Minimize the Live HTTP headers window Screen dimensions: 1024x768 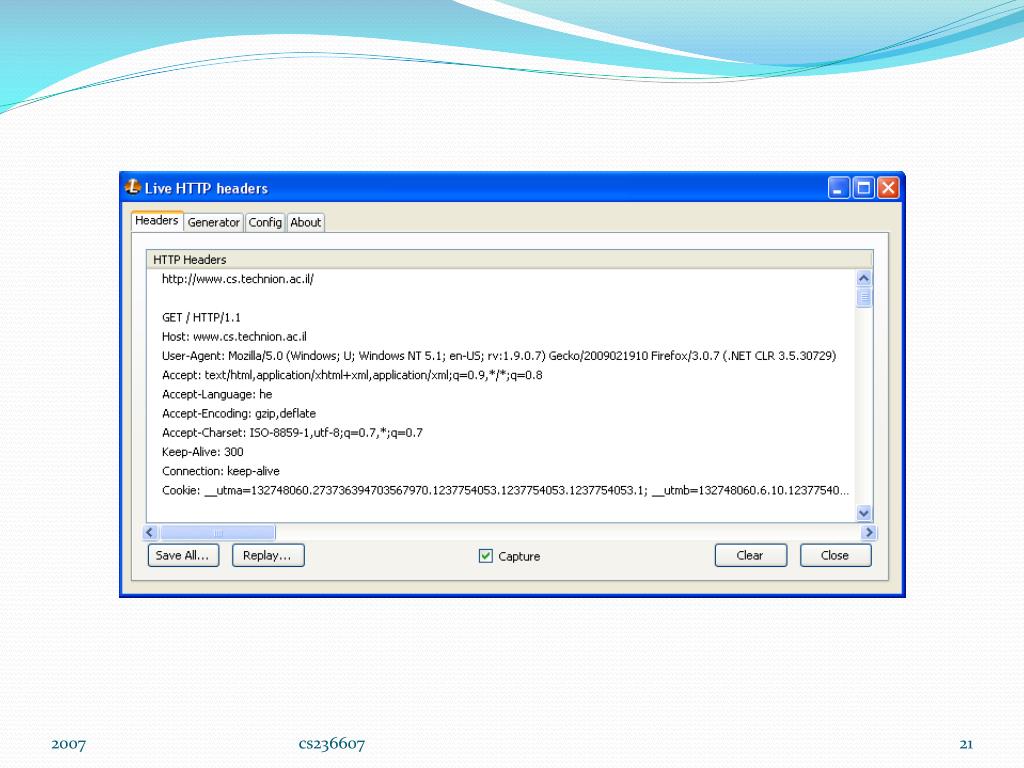839,188
